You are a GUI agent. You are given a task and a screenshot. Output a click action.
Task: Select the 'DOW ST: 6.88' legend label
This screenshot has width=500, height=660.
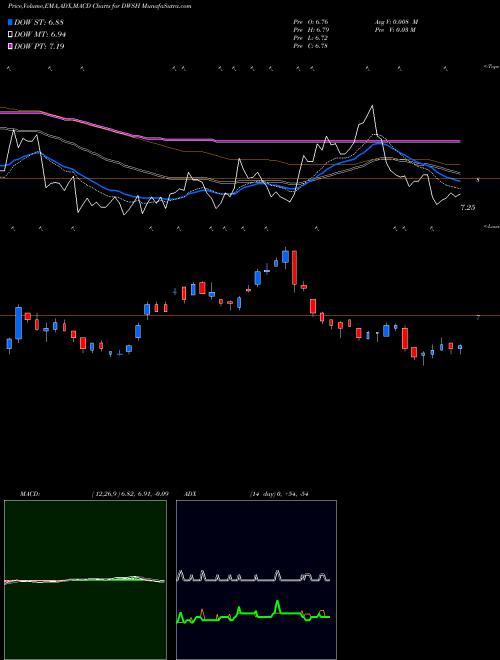click(39, 22)
